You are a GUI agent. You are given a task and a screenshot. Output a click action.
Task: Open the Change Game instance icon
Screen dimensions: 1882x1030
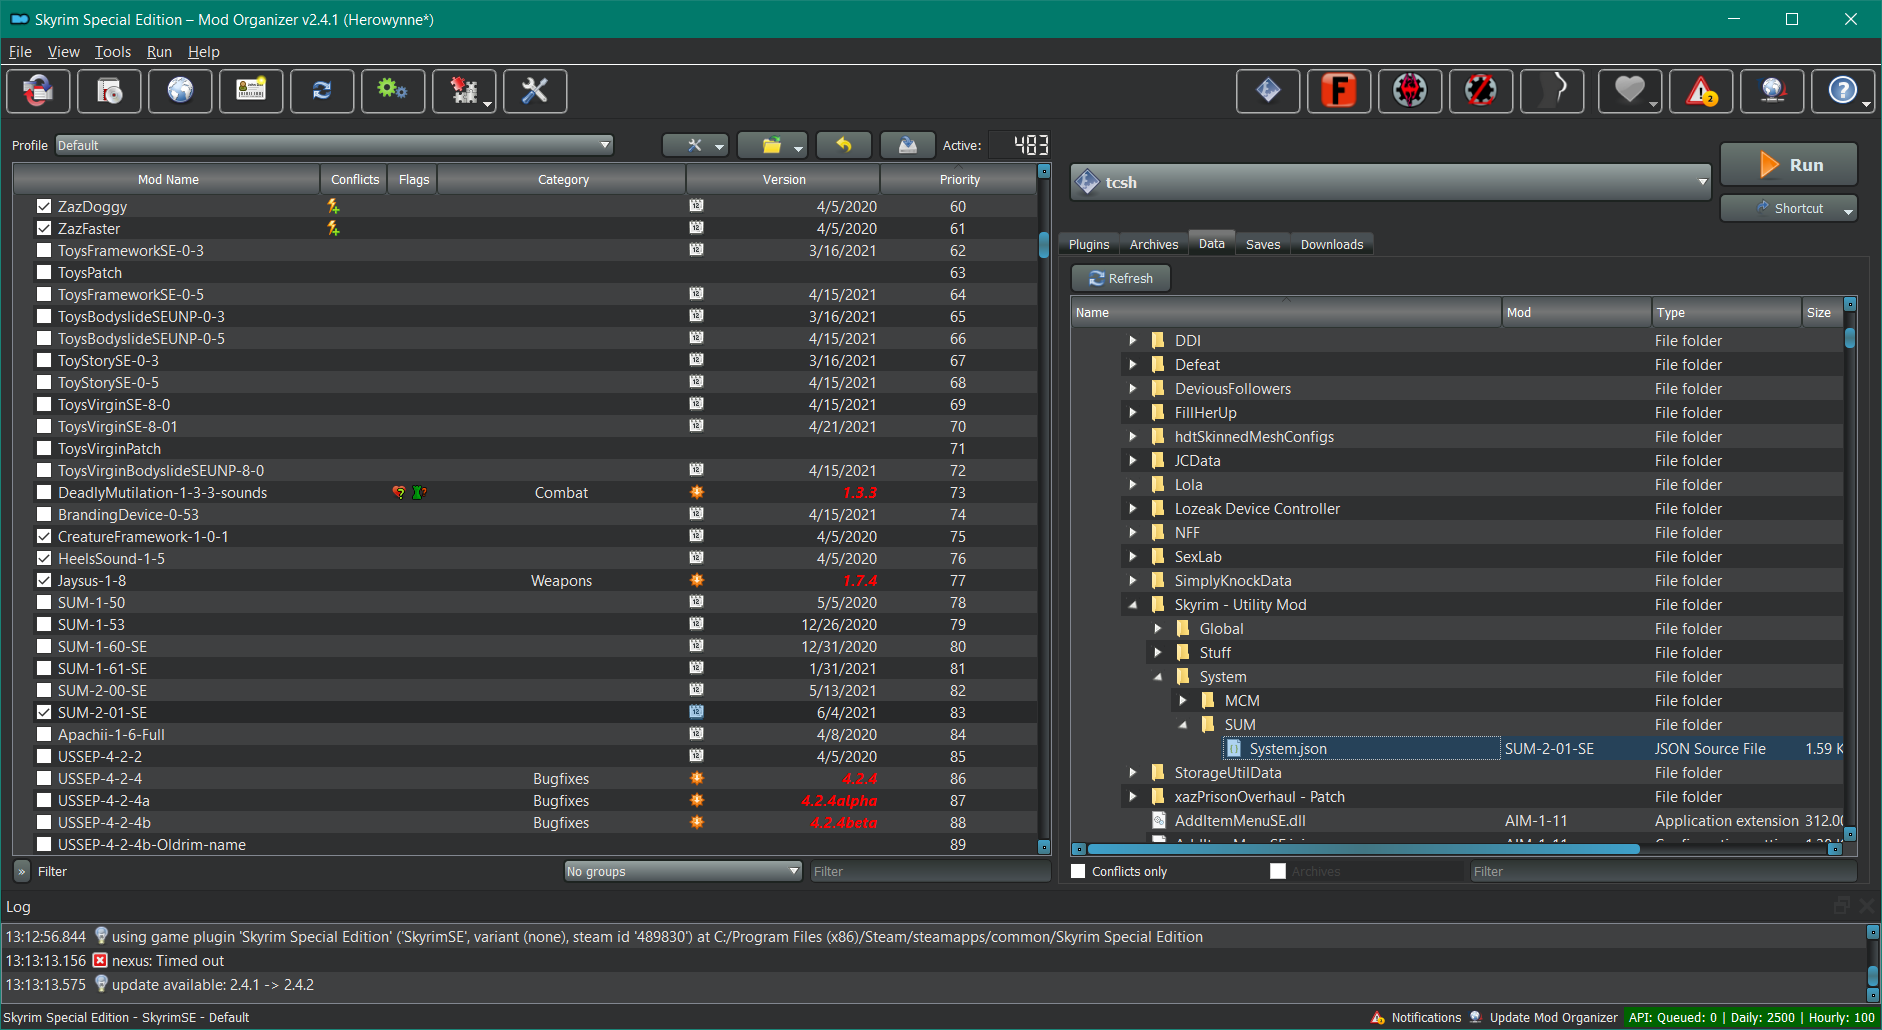(x=39, y=91)
